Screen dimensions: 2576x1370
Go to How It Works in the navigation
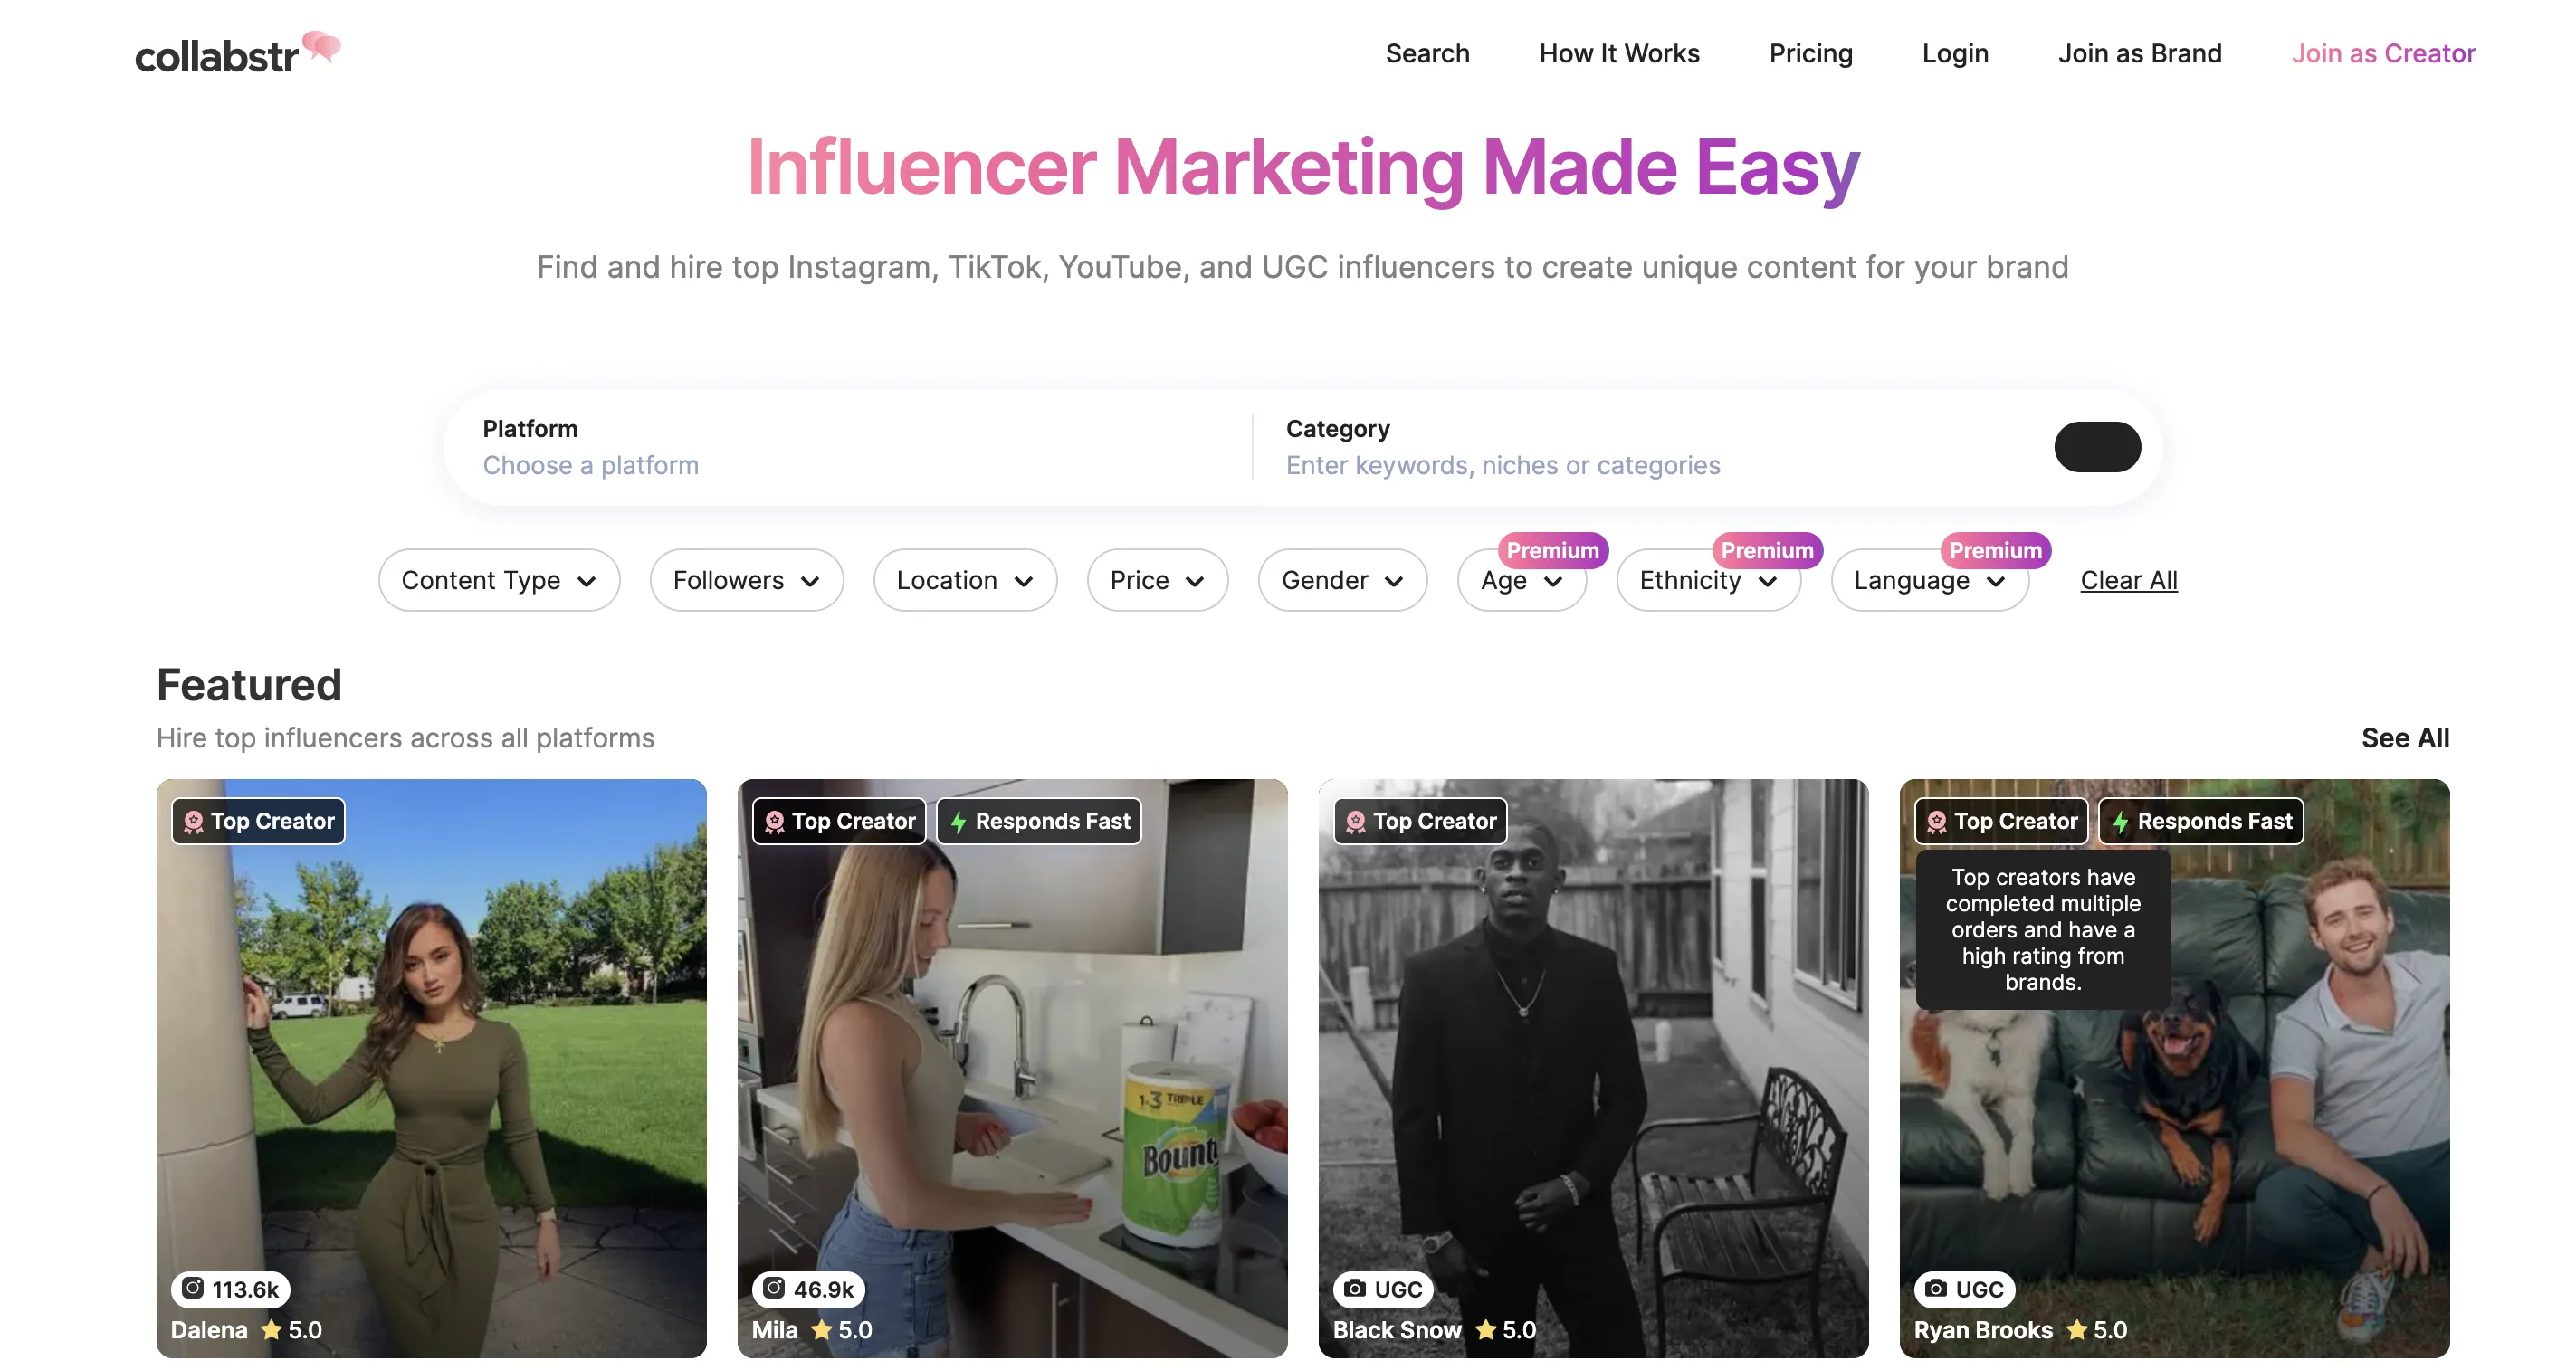pyautogui.click(x=1619, y=53)
